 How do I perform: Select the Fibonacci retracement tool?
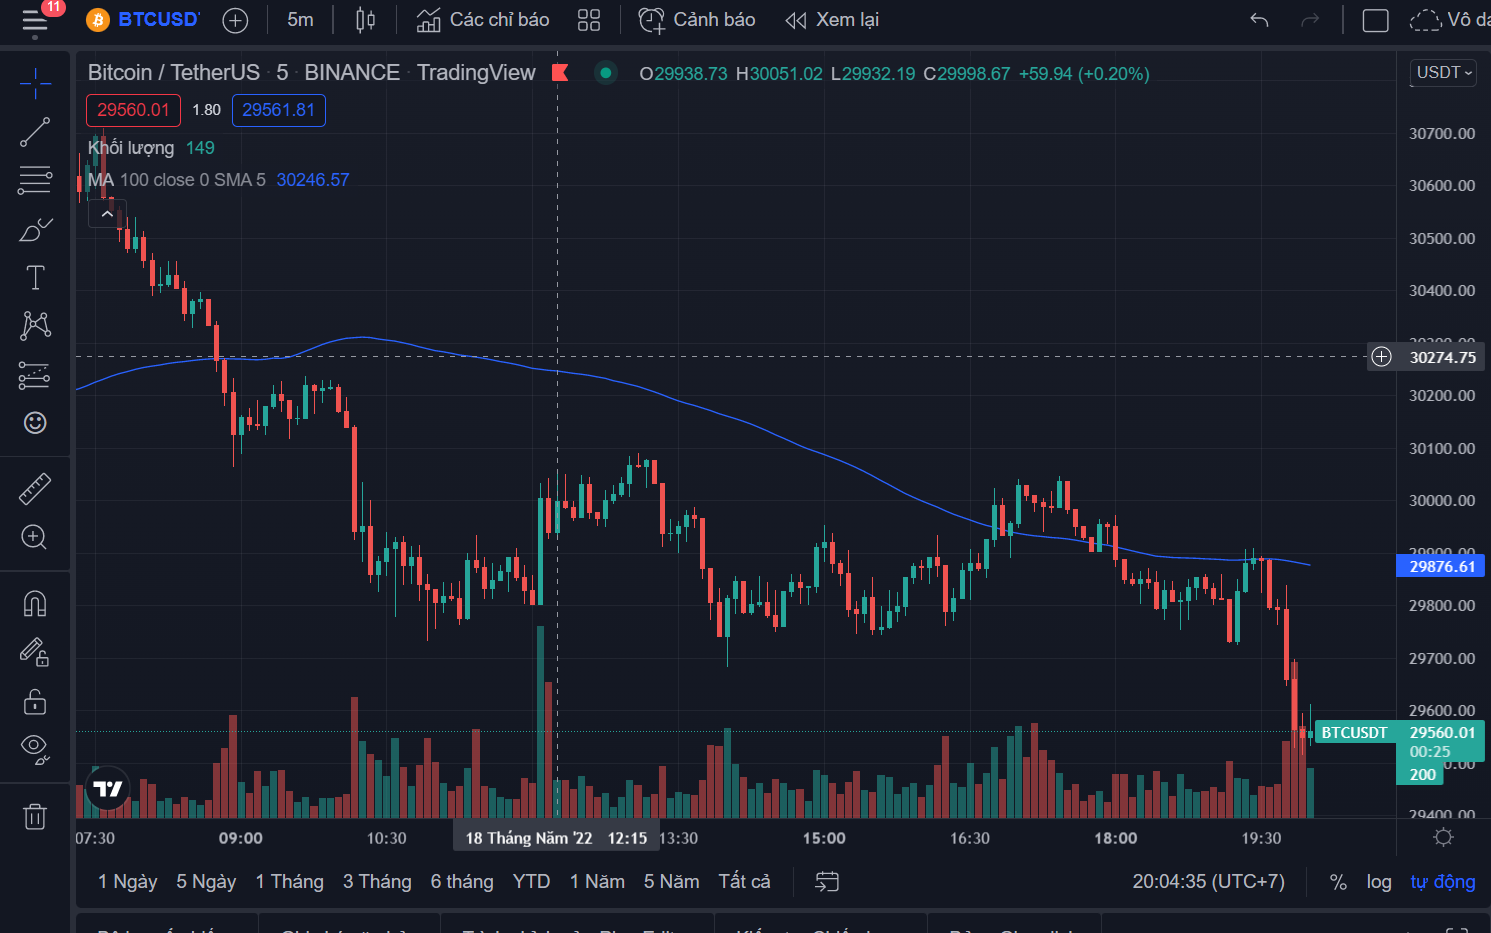[35, 180]
